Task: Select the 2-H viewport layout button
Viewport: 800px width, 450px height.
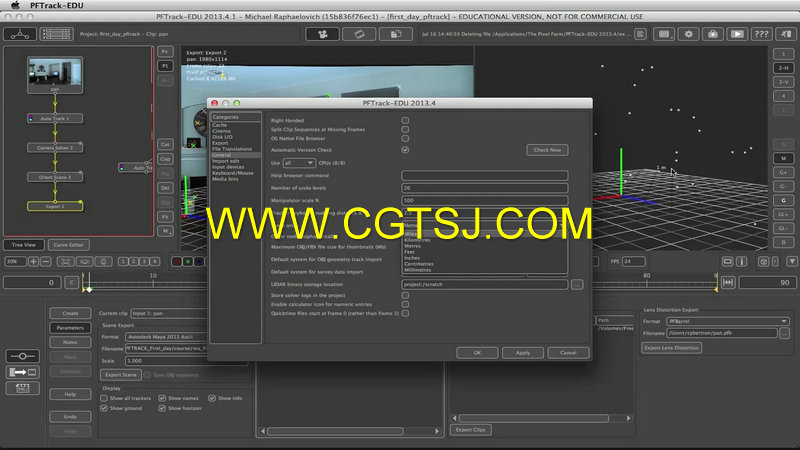Action: [x=783, y=68]
